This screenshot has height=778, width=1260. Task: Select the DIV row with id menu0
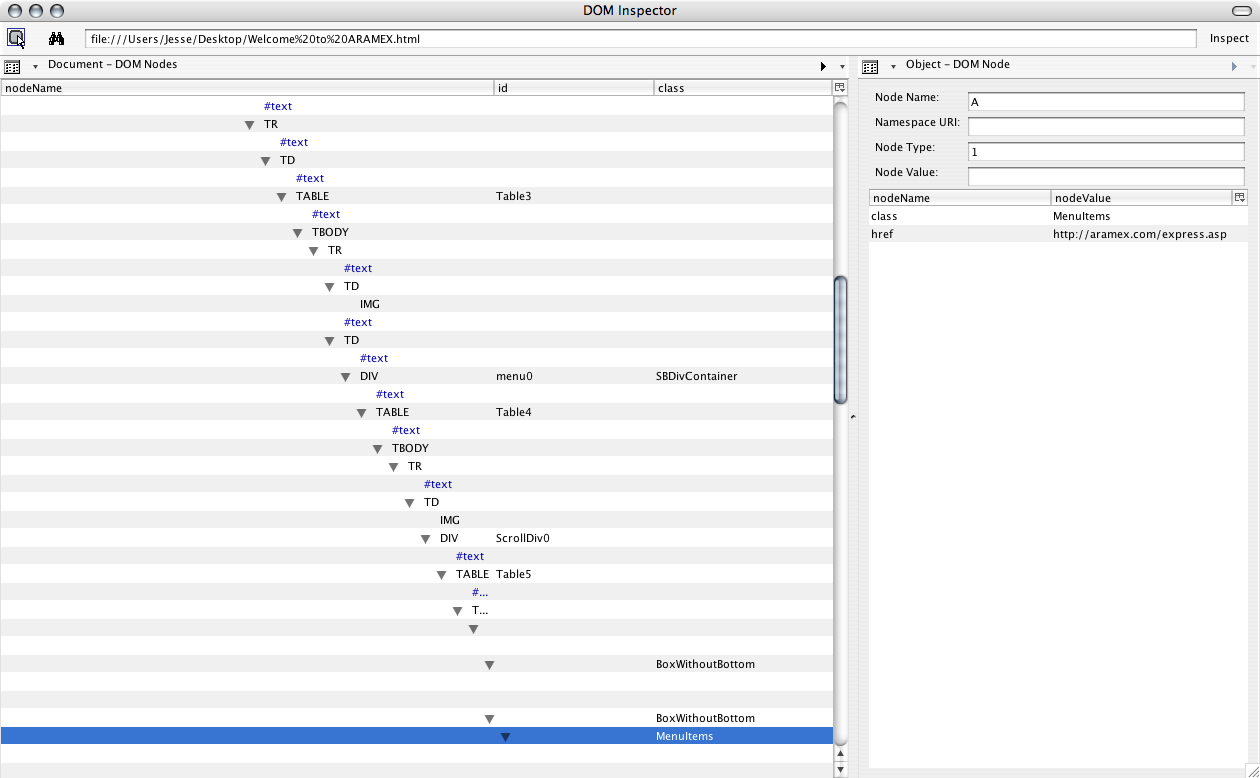pos(416,376)
